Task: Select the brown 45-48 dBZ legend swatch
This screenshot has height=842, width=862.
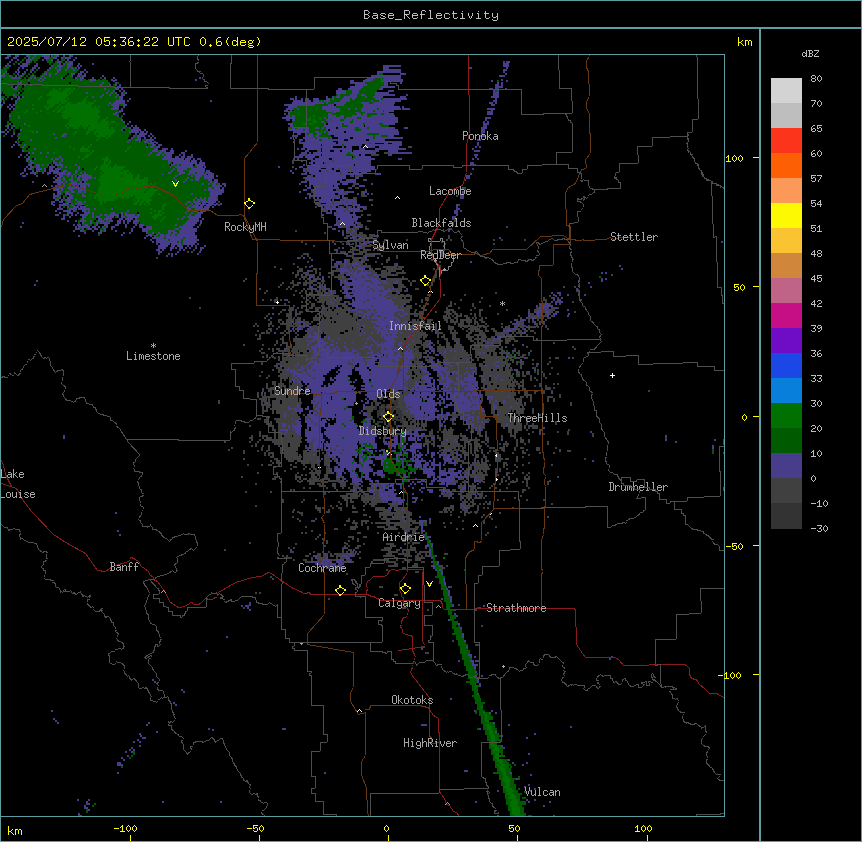Action: coord(786,265)
